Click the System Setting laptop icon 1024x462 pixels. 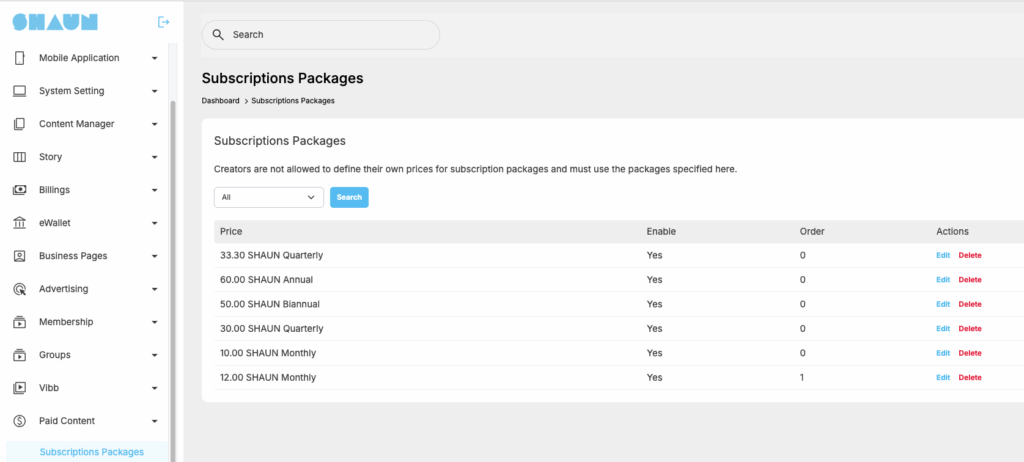[x=20, y=91]
